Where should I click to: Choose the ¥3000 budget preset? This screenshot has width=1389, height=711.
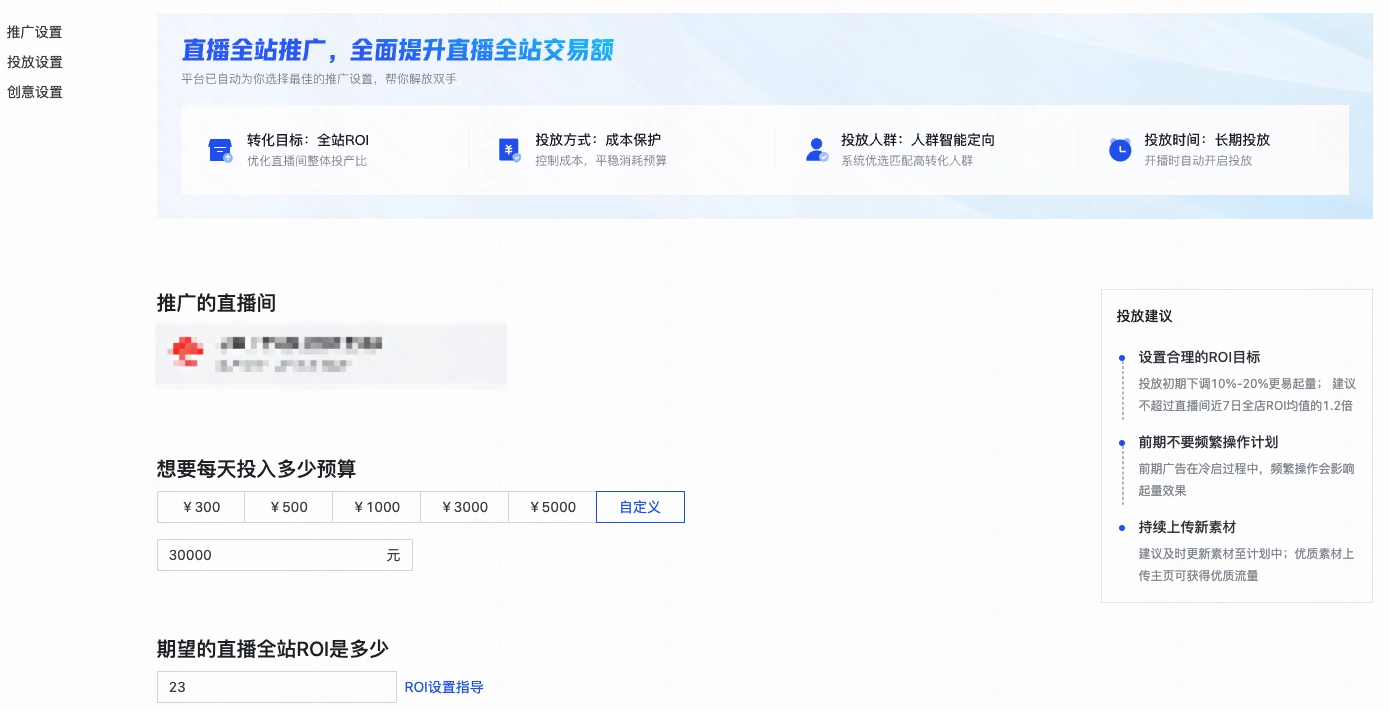click(464, 507)
